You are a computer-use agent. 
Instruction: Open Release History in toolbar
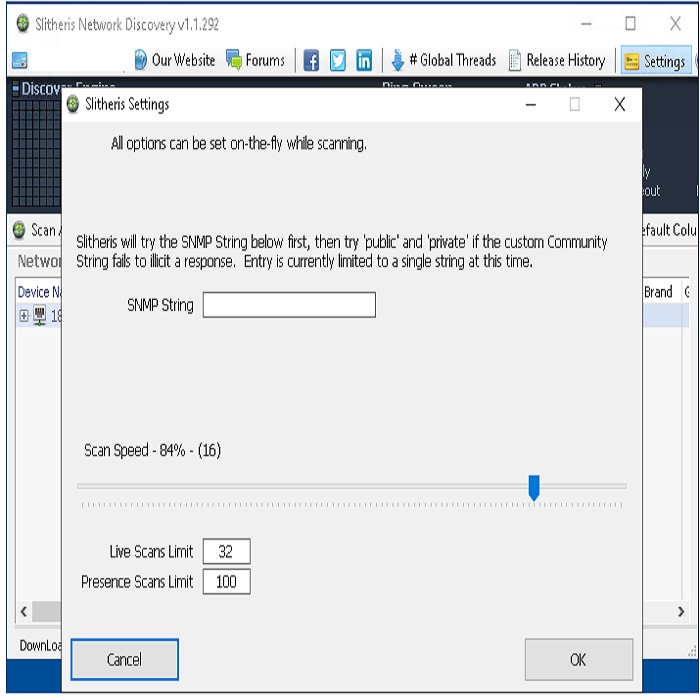(557, 60)
